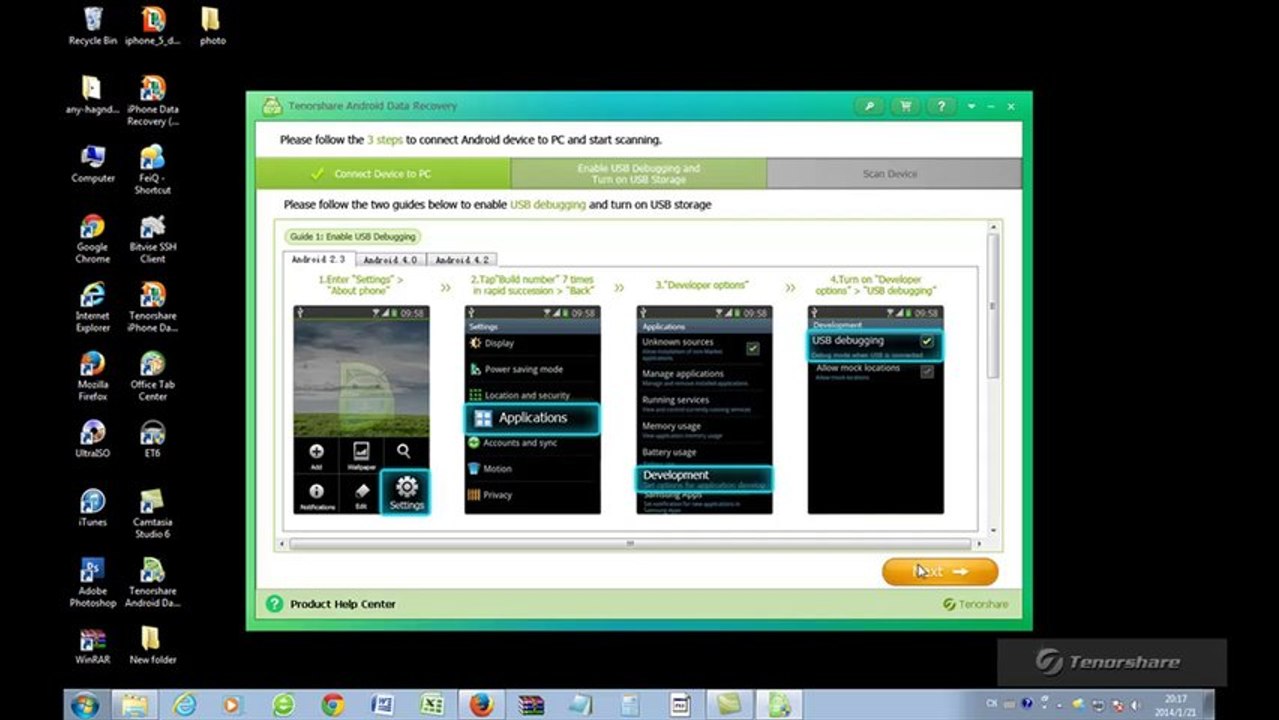Image resolution: width=1279 pixels, height=720 pixels.
Task: Select the WinRAR desktop icon
Action: point(92,646)
